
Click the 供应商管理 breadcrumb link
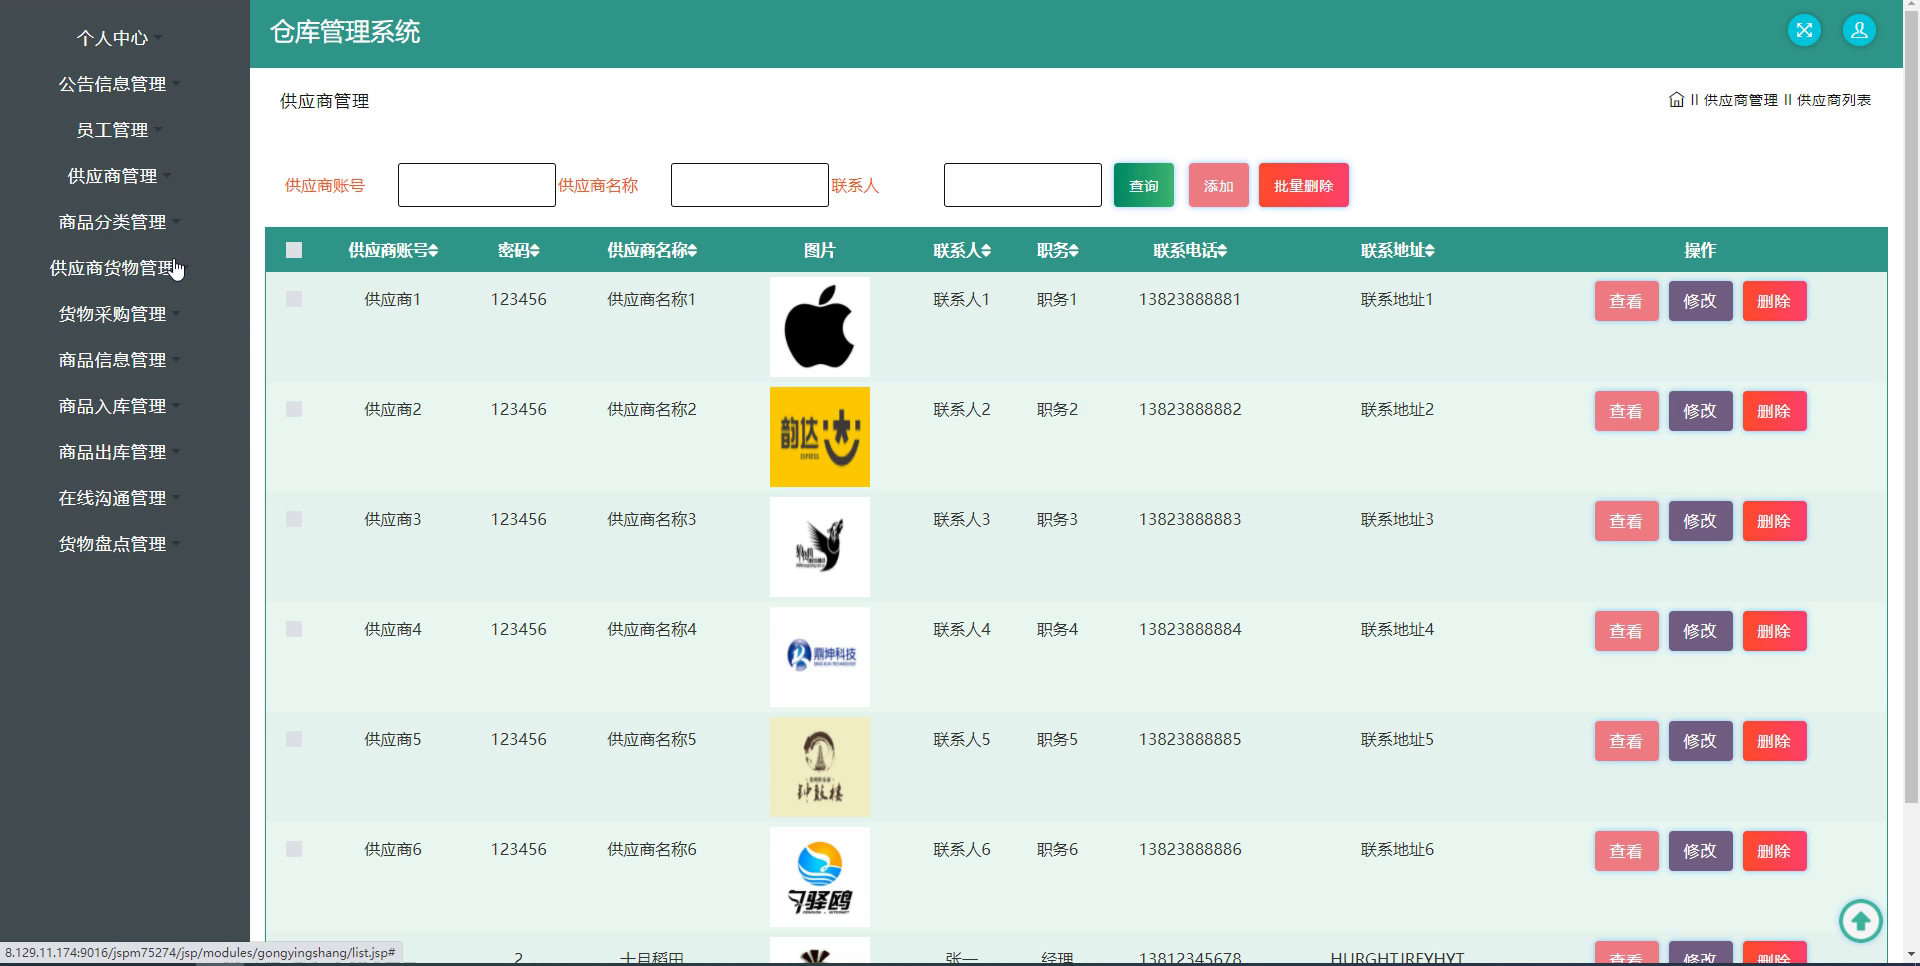(1740, 100)
